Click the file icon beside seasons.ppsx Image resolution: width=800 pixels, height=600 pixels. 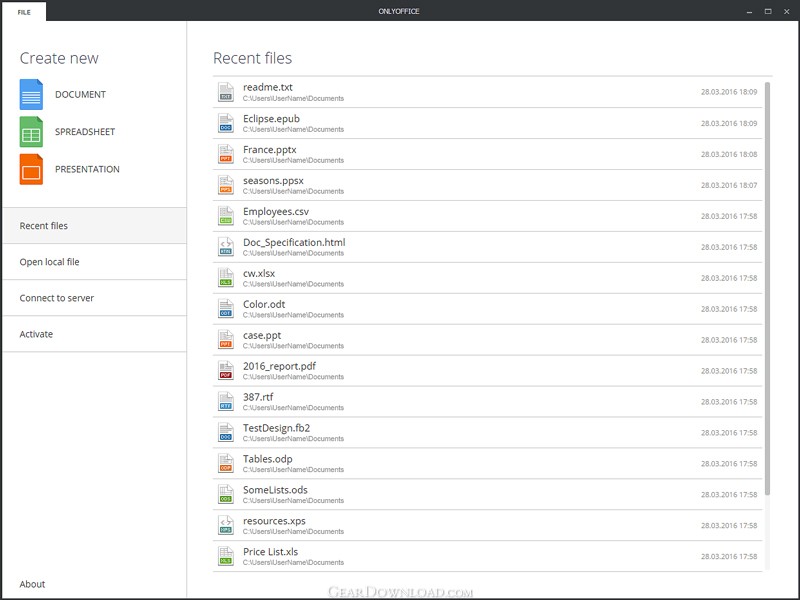[x=226, y=185]
